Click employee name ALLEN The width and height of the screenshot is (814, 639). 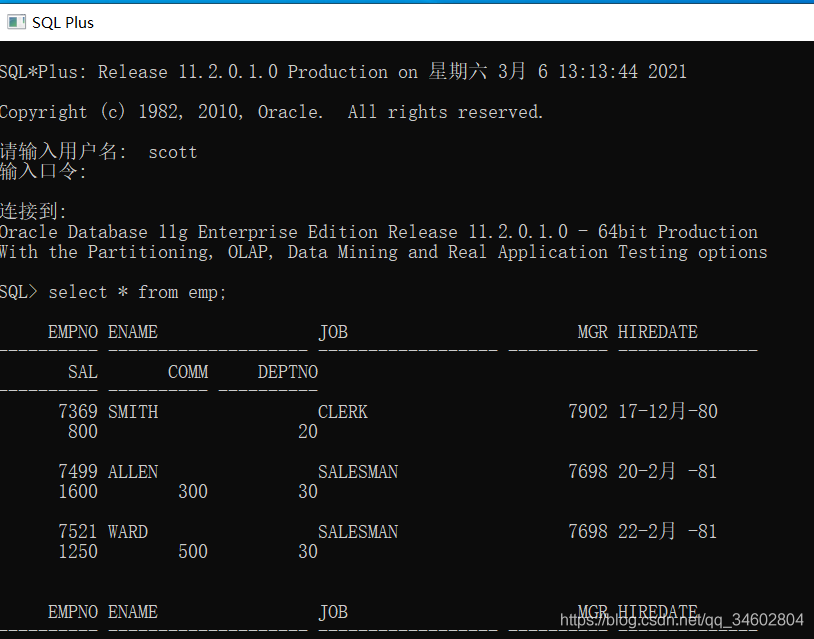(133, 471)
